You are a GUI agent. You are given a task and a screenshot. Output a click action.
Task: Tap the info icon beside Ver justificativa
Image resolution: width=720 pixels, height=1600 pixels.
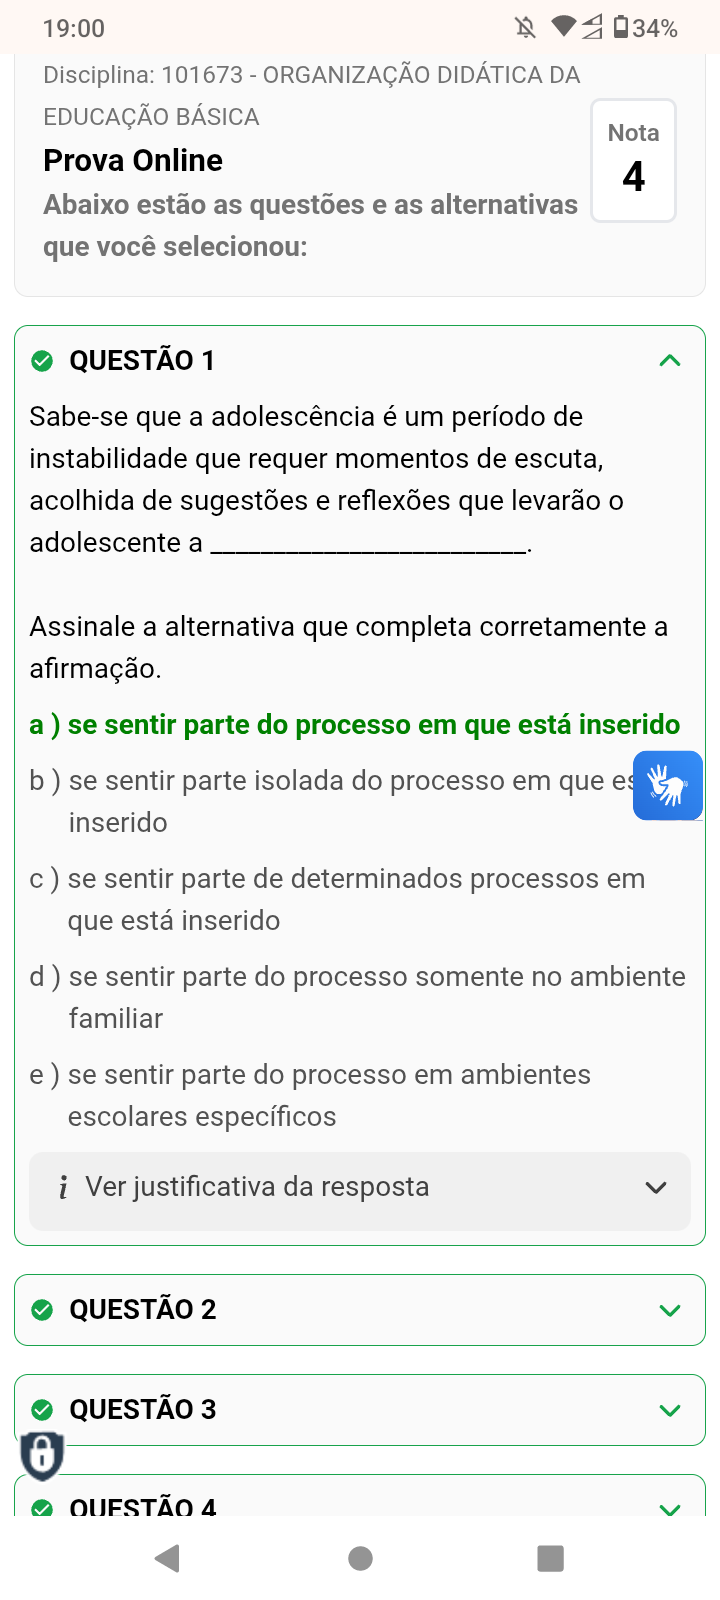[63, 1187]
